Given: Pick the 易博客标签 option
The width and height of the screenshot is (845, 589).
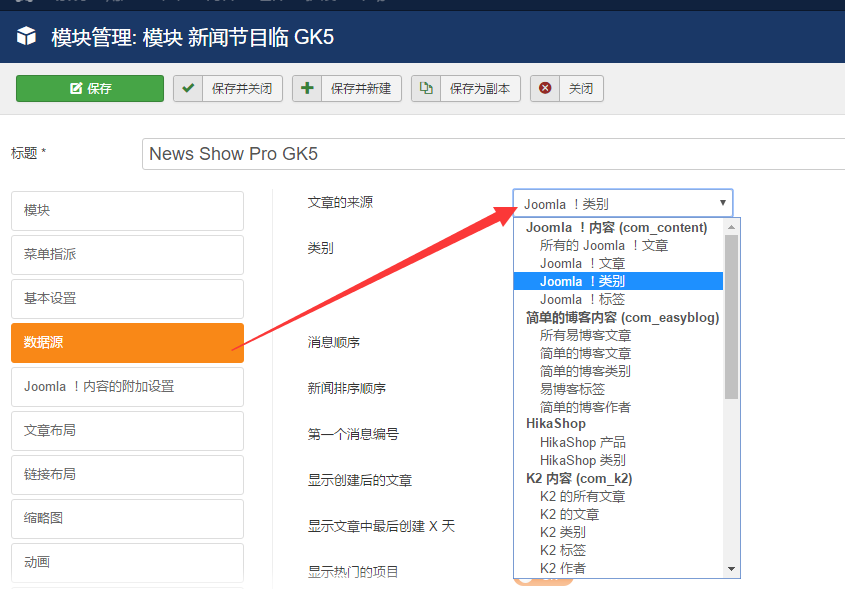Looking at the screenshot, I should point(618,389).
